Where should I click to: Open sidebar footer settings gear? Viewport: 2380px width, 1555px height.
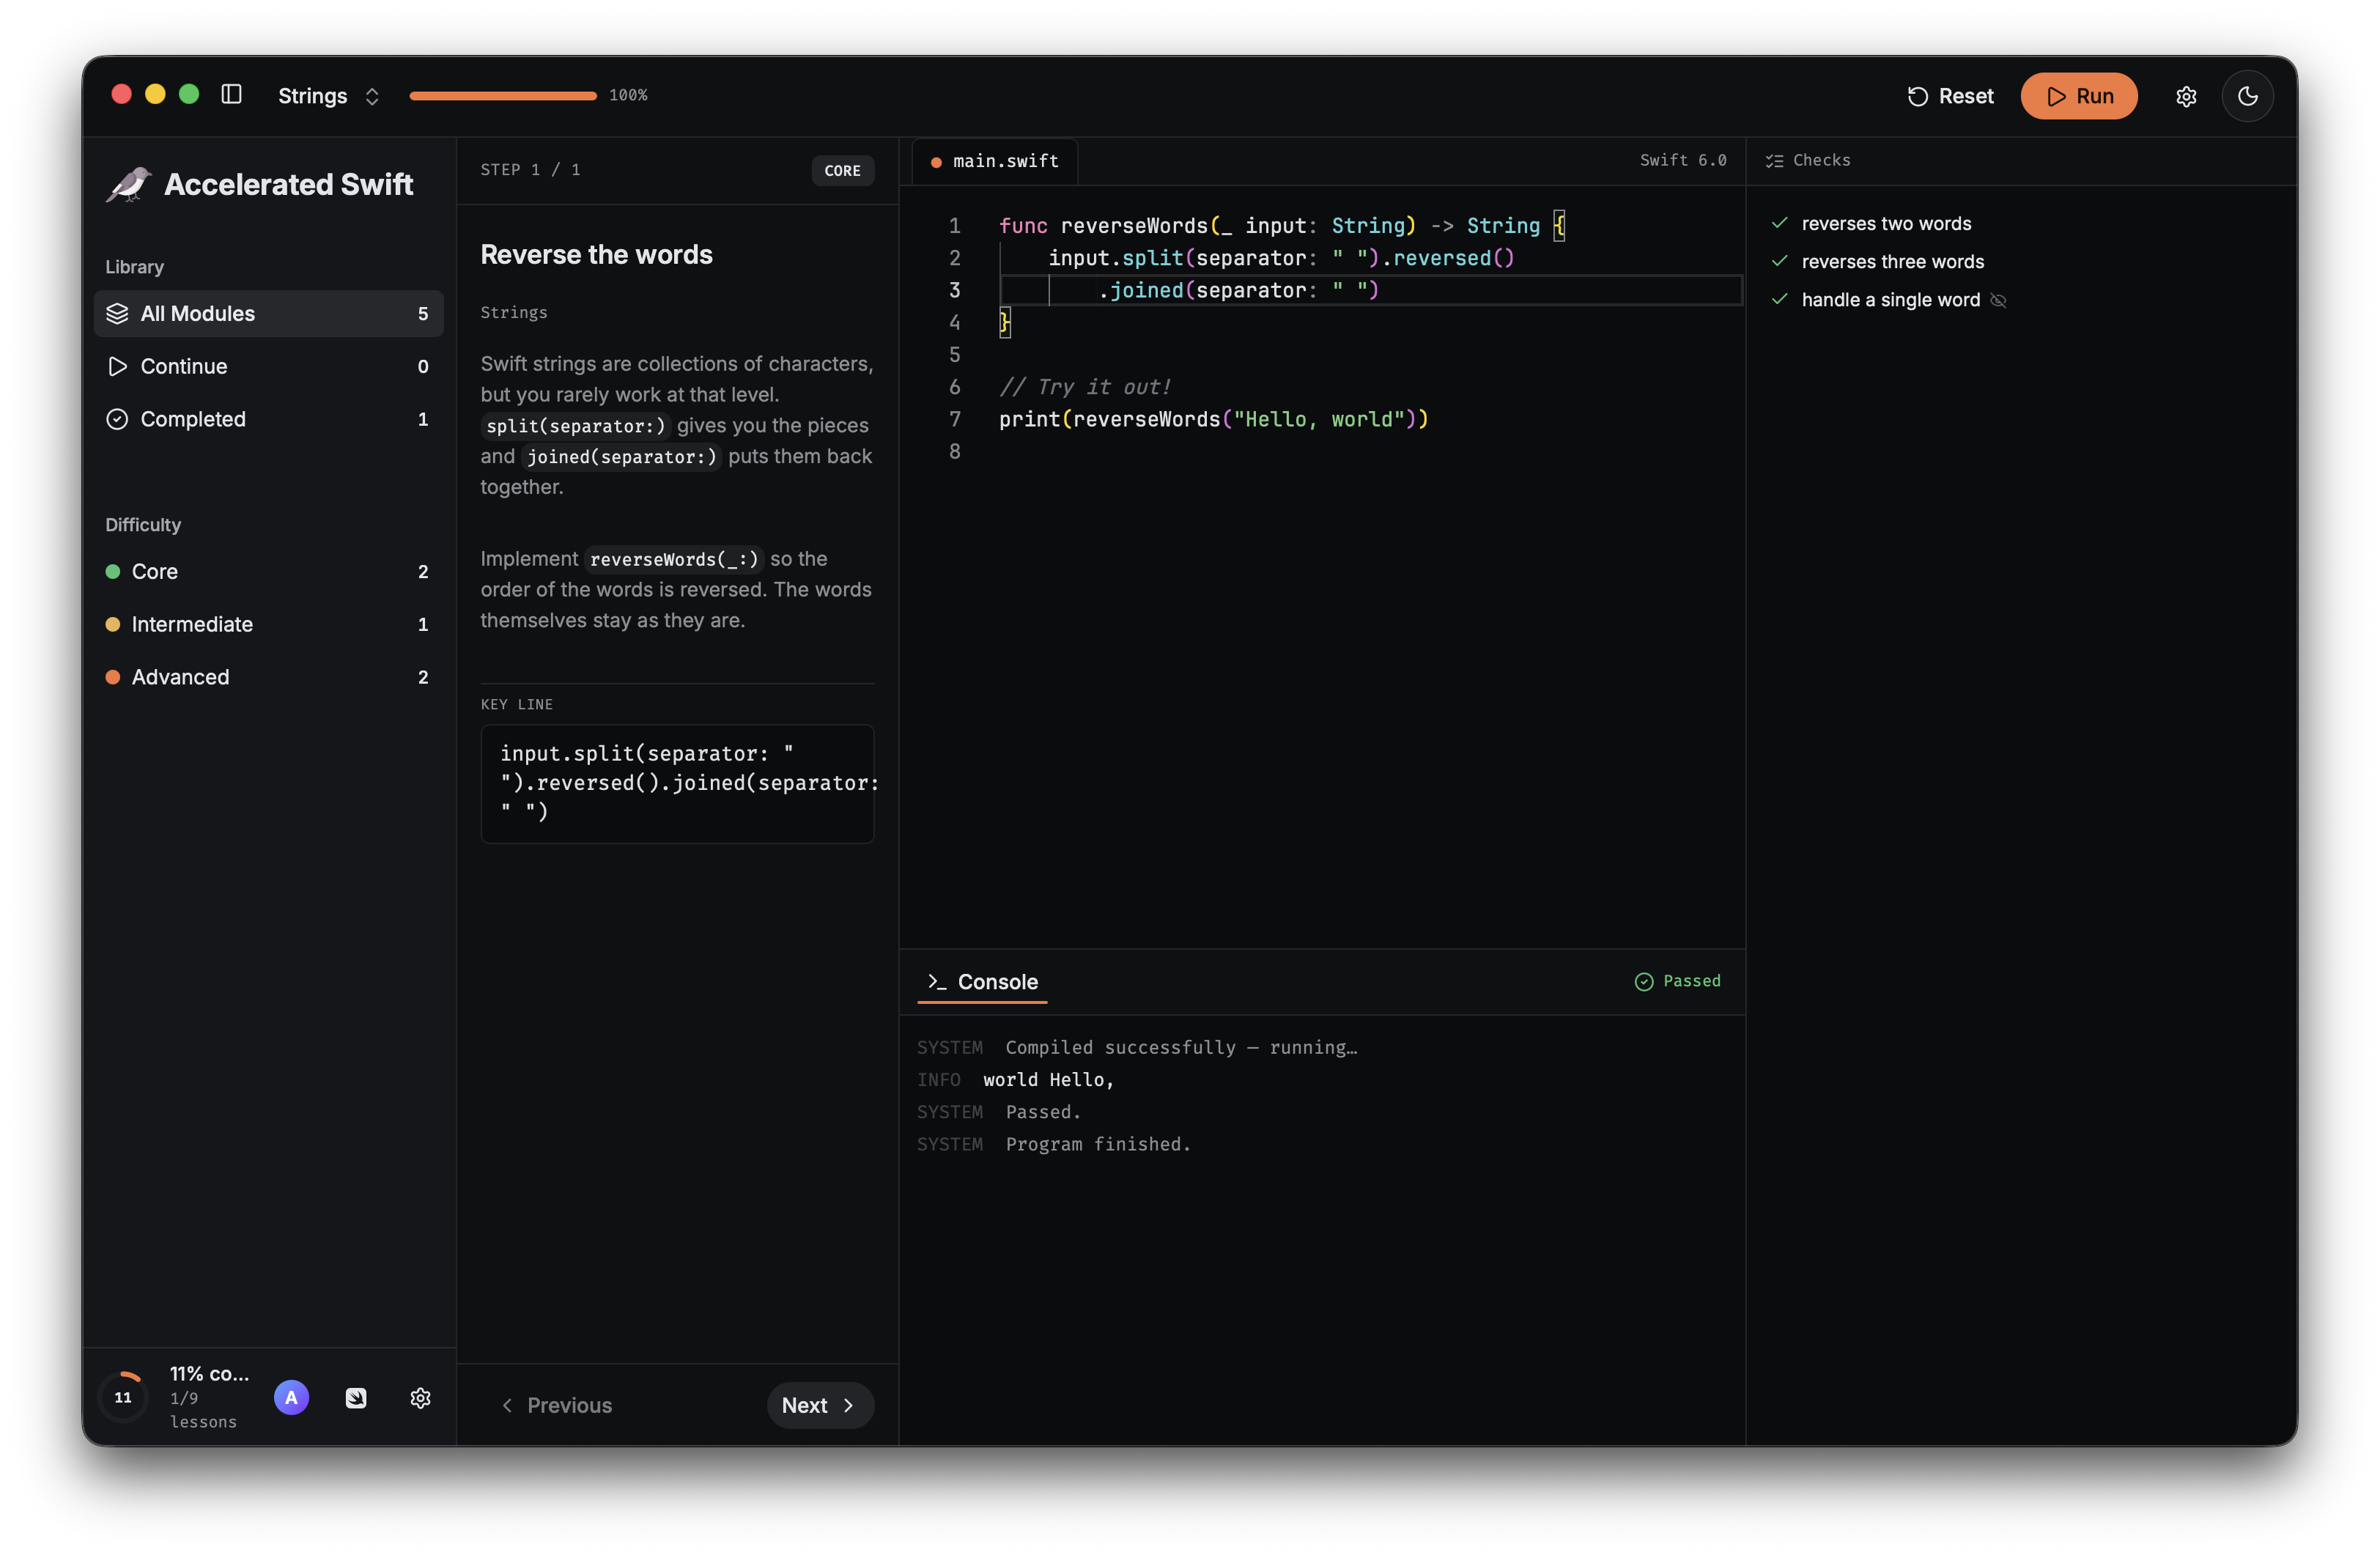(x=420, y=1398)
